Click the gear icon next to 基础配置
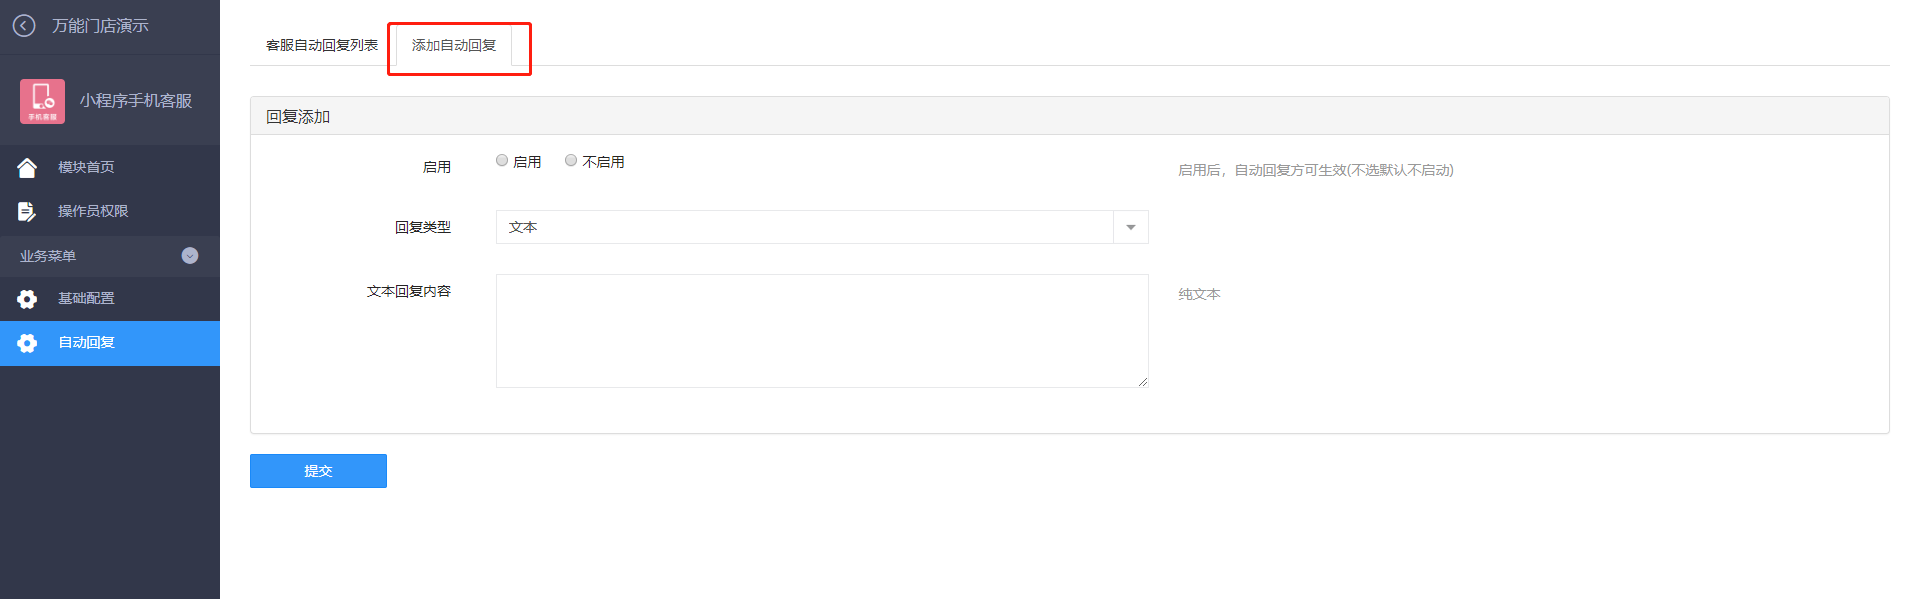The width and height of the screenshot is (1920, 599). (x=27, y=299)
